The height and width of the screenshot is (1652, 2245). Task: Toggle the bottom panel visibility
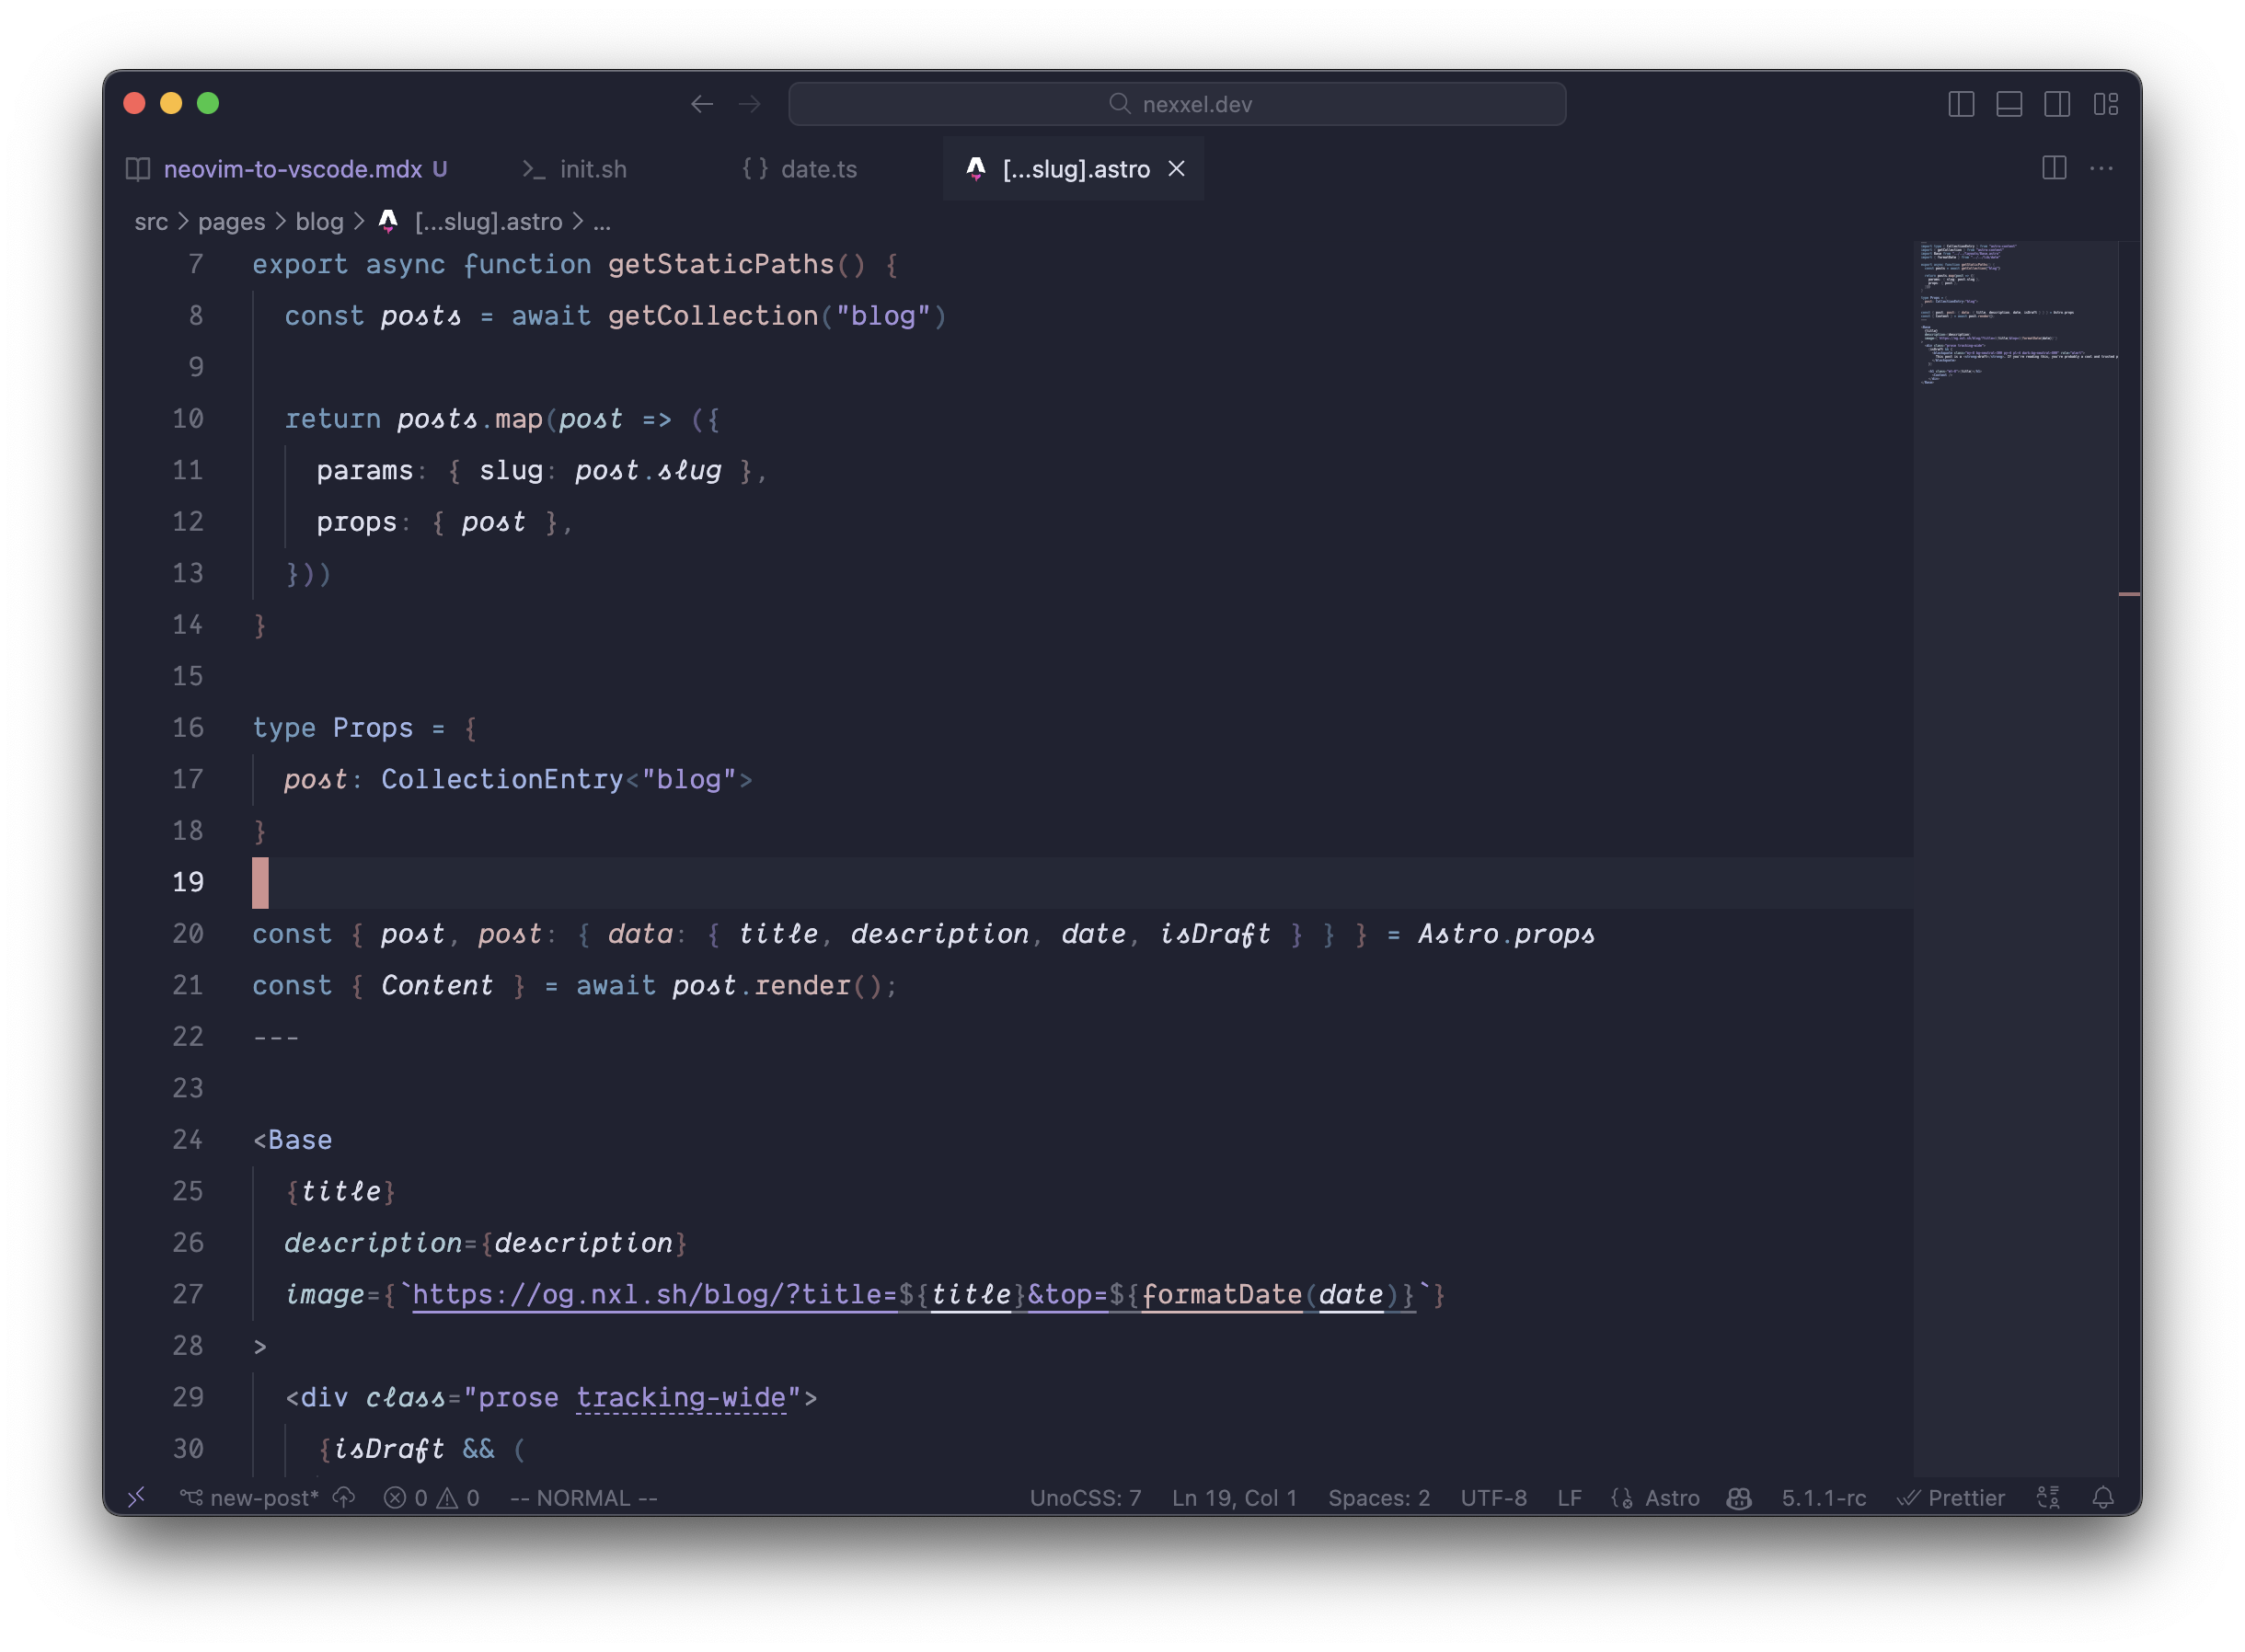coord(2009,103)
